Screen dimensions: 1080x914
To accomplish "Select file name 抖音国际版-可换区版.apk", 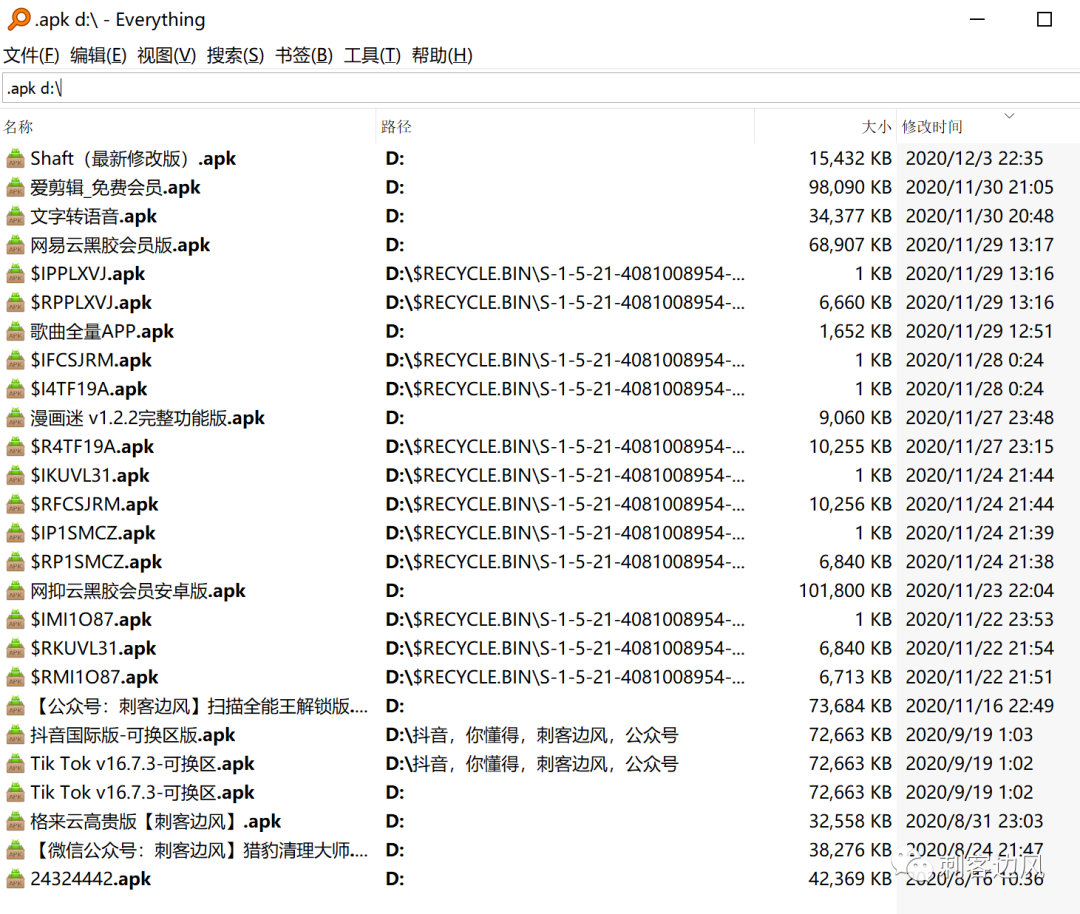I will pyautogui.click(x=133, y=736).
